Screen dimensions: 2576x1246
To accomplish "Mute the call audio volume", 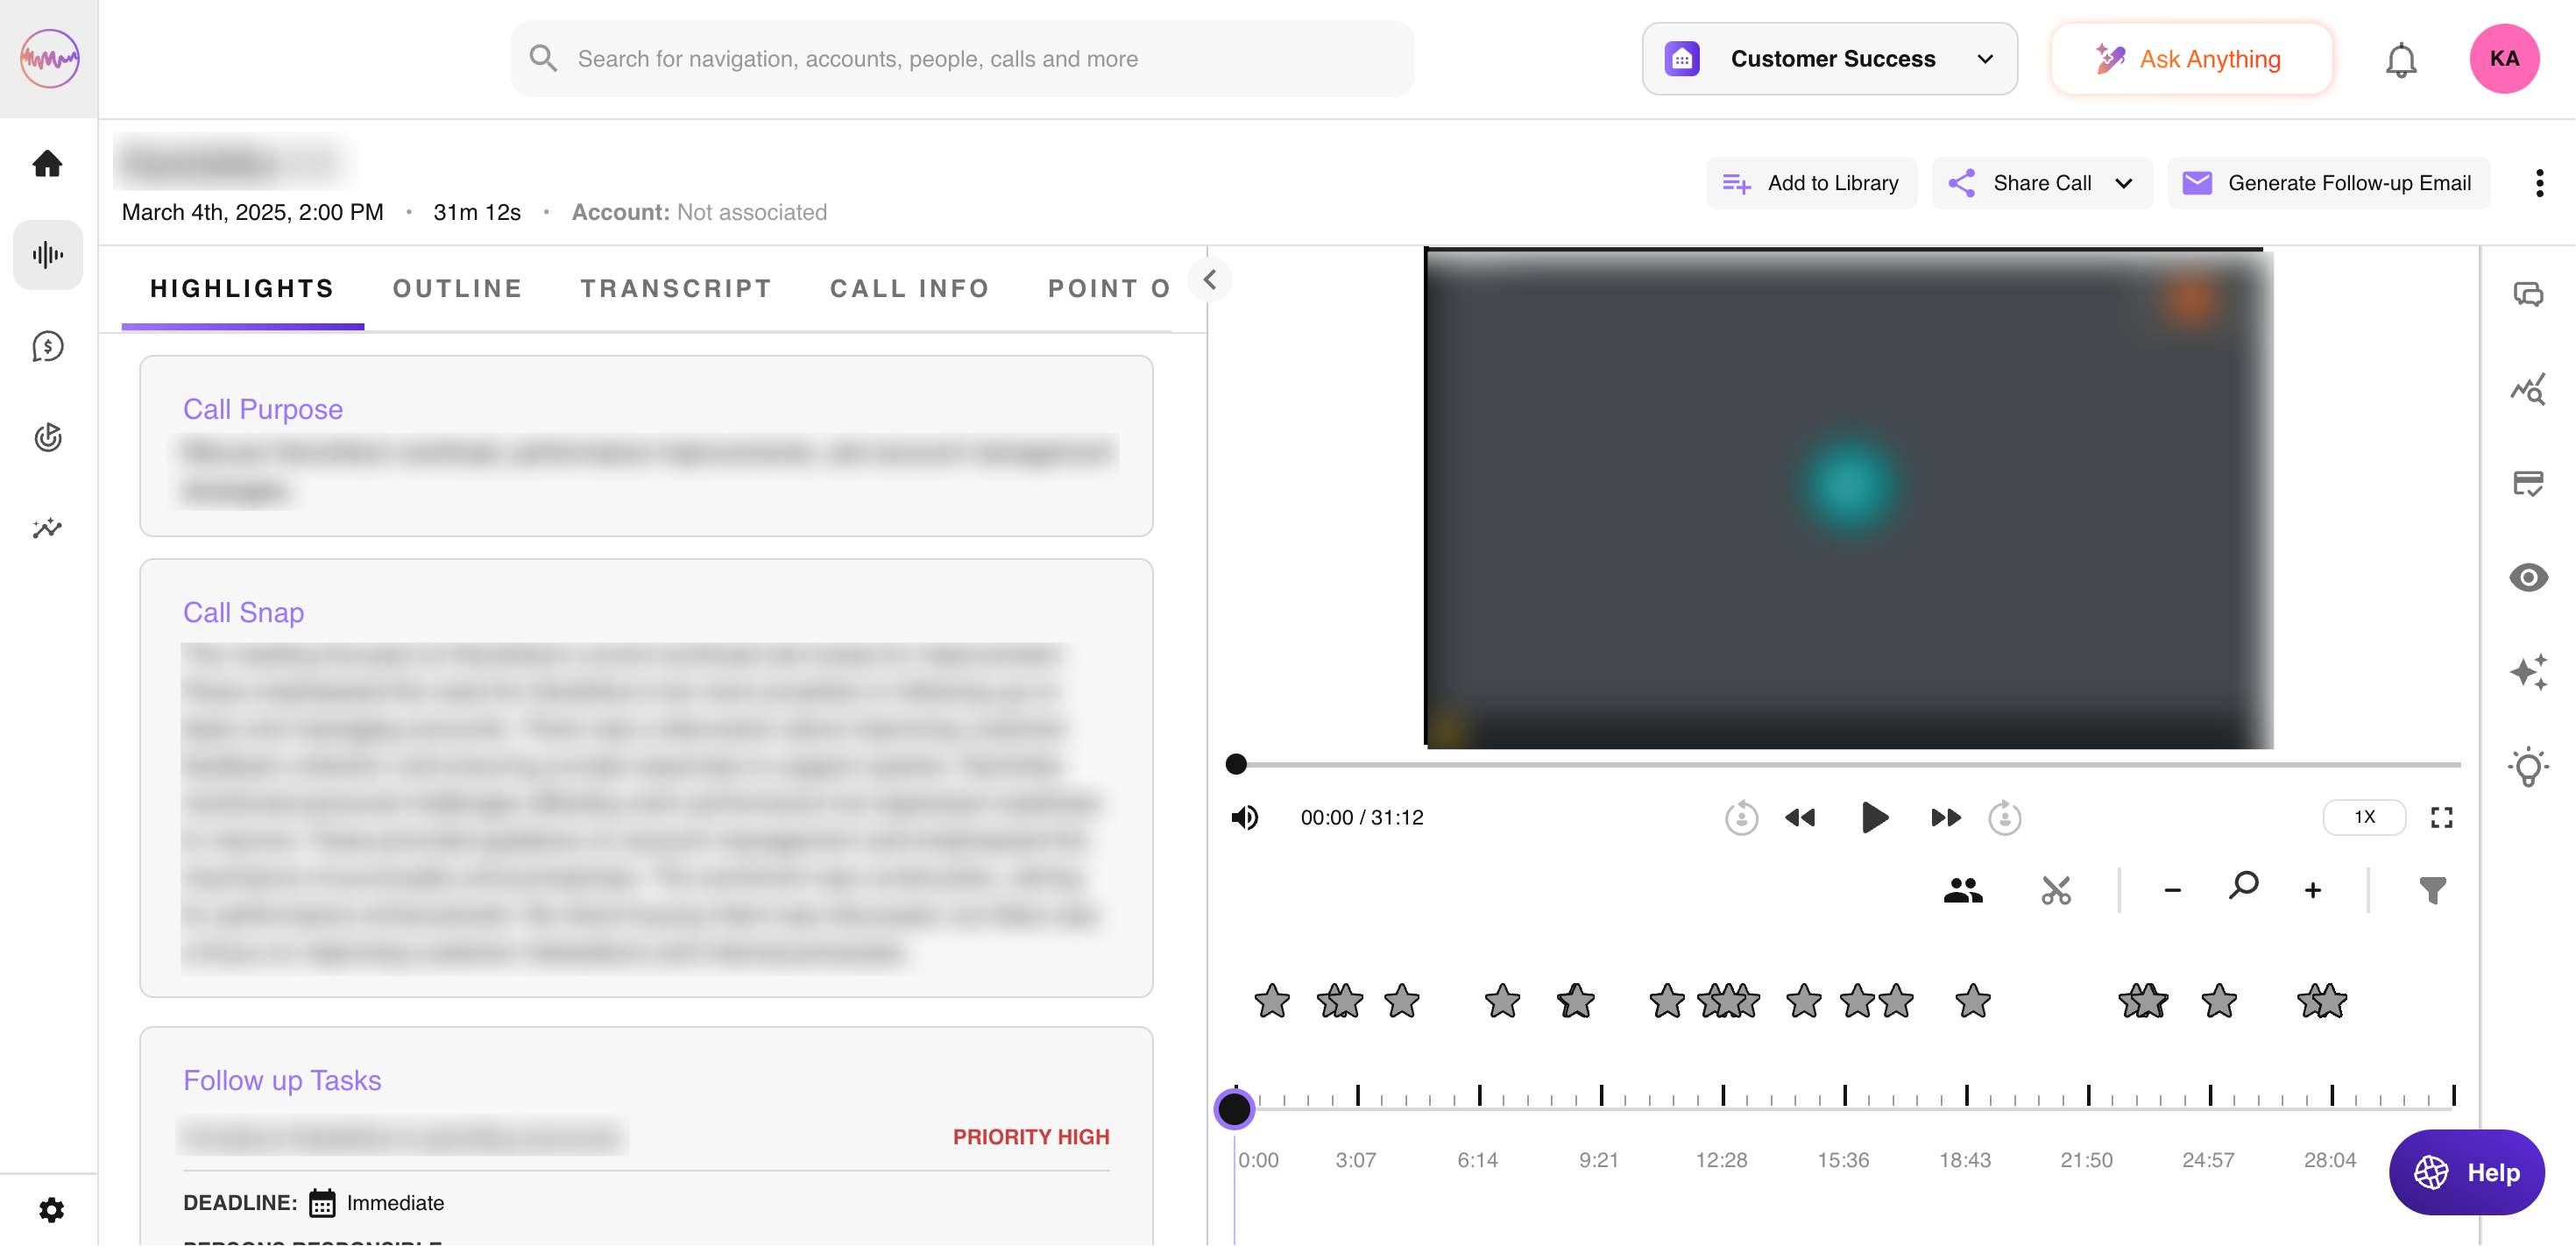I will pyautogui.click(x=1244, y=818).
